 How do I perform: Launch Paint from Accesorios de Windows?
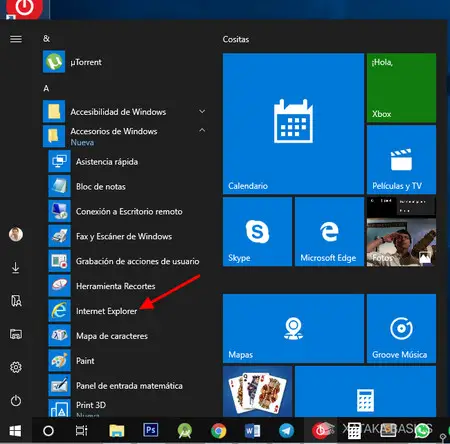(x=127, y=361)
